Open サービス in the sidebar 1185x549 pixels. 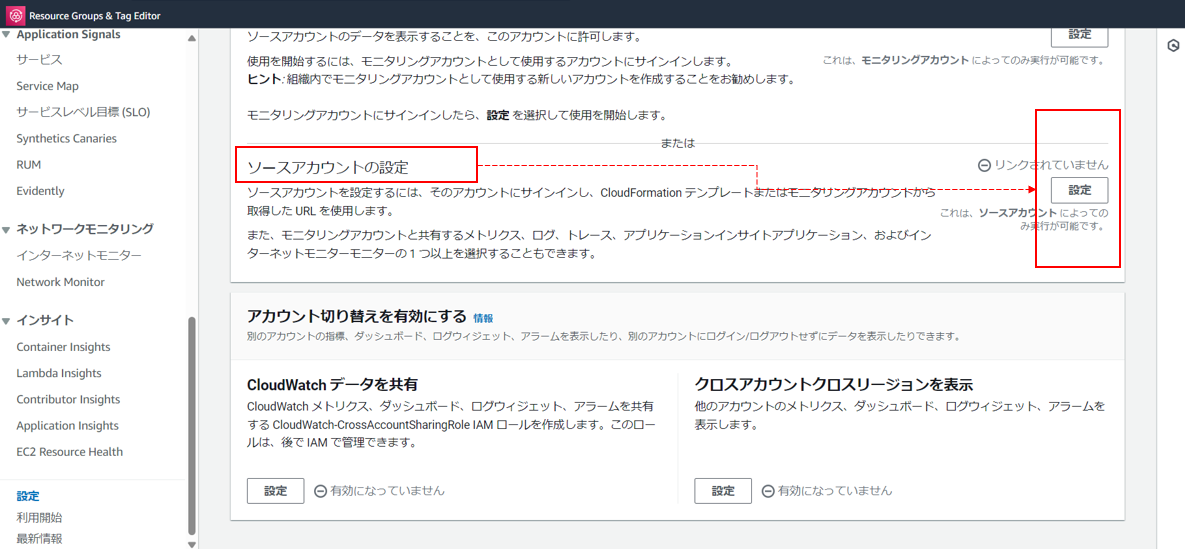point(39,60)
